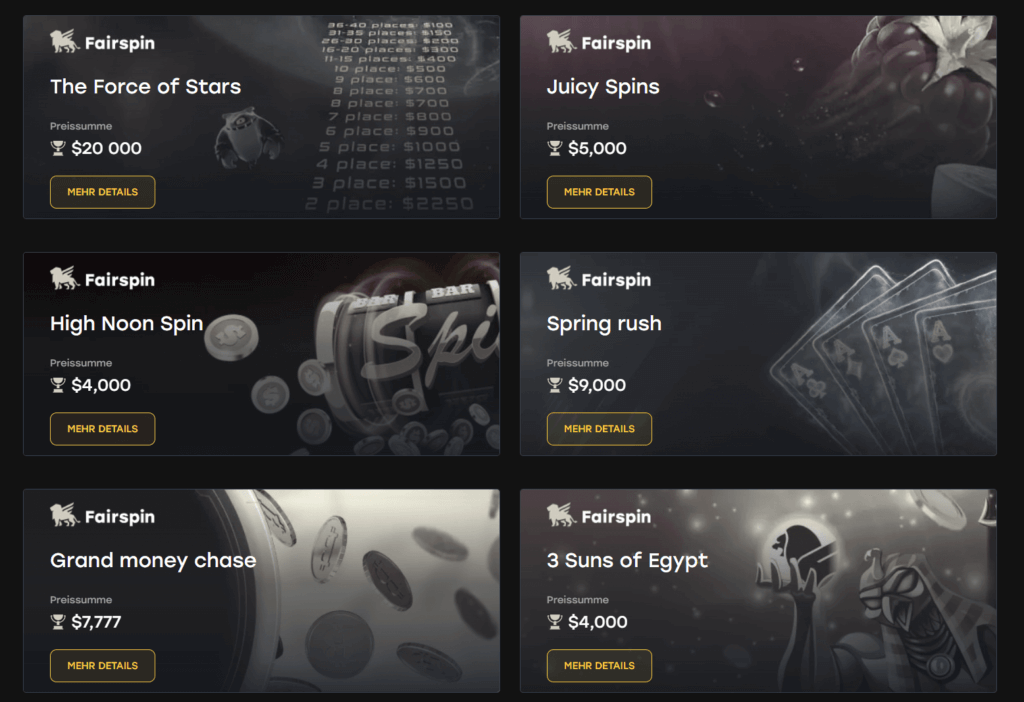
Task: Click Fairspin logo on High Noon Spin card
Action: 103,279
